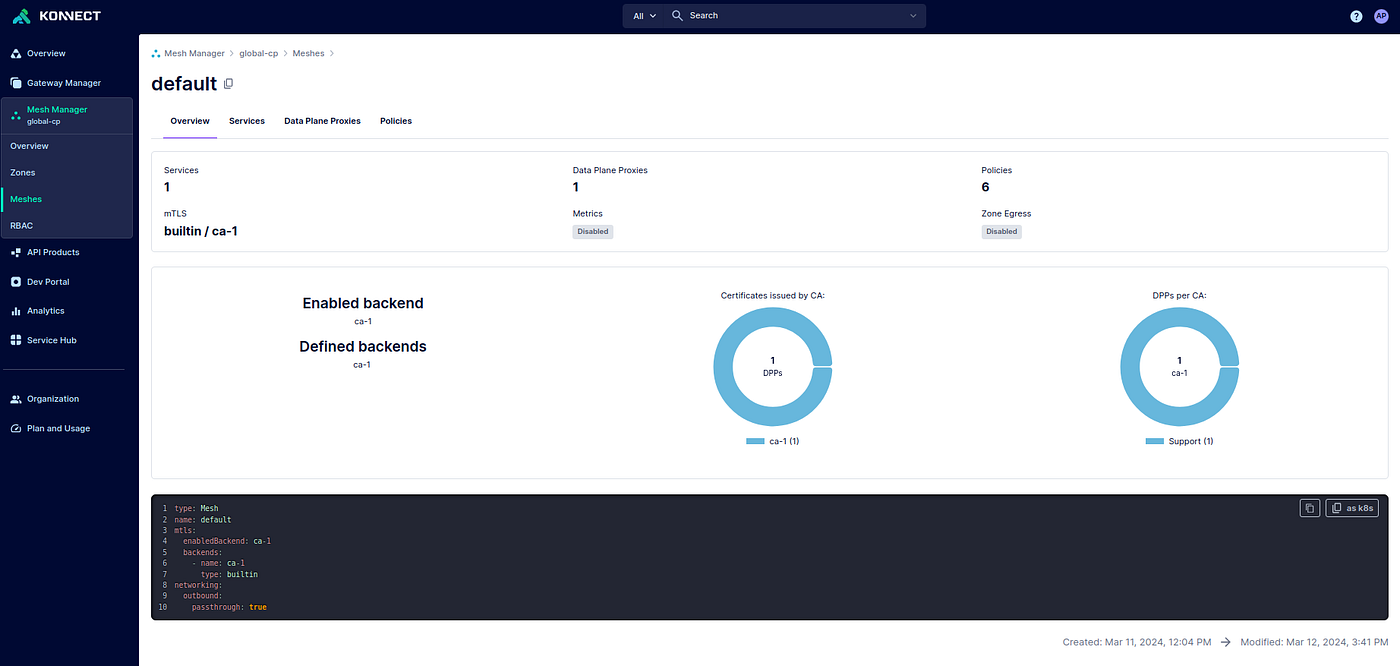The width and height of the screenshot is (1400, 666).
Task: Copy the default mesh name
Action: (x=228, y=84)
